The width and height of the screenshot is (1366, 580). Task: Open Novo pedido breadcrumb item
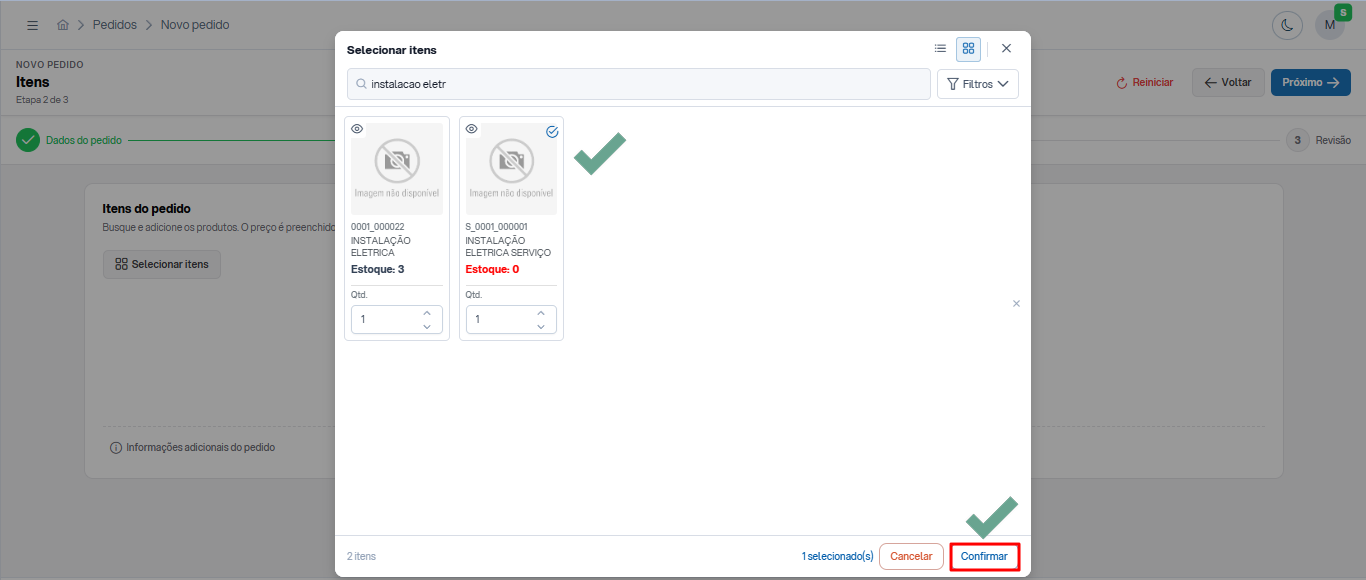[x=195, y=25]
